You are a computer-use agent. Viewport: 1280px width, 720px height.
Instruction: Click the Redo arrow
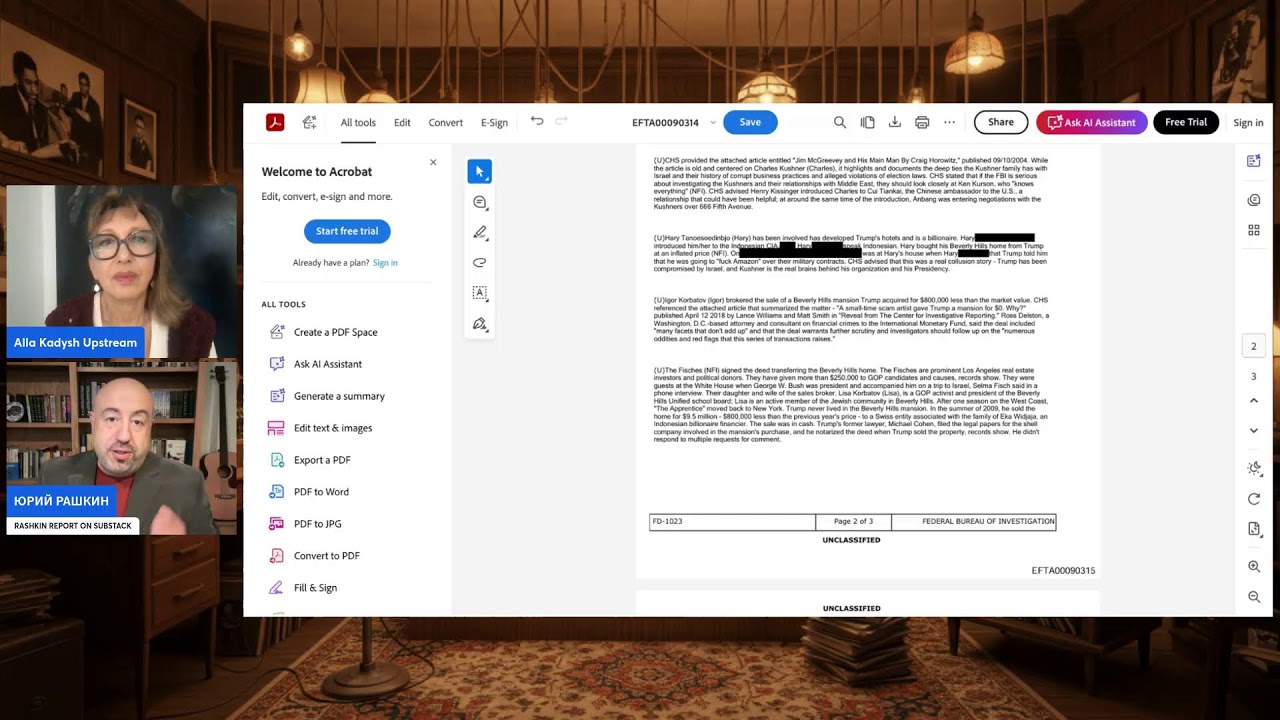pyautogui.click(x=561, y=121)
